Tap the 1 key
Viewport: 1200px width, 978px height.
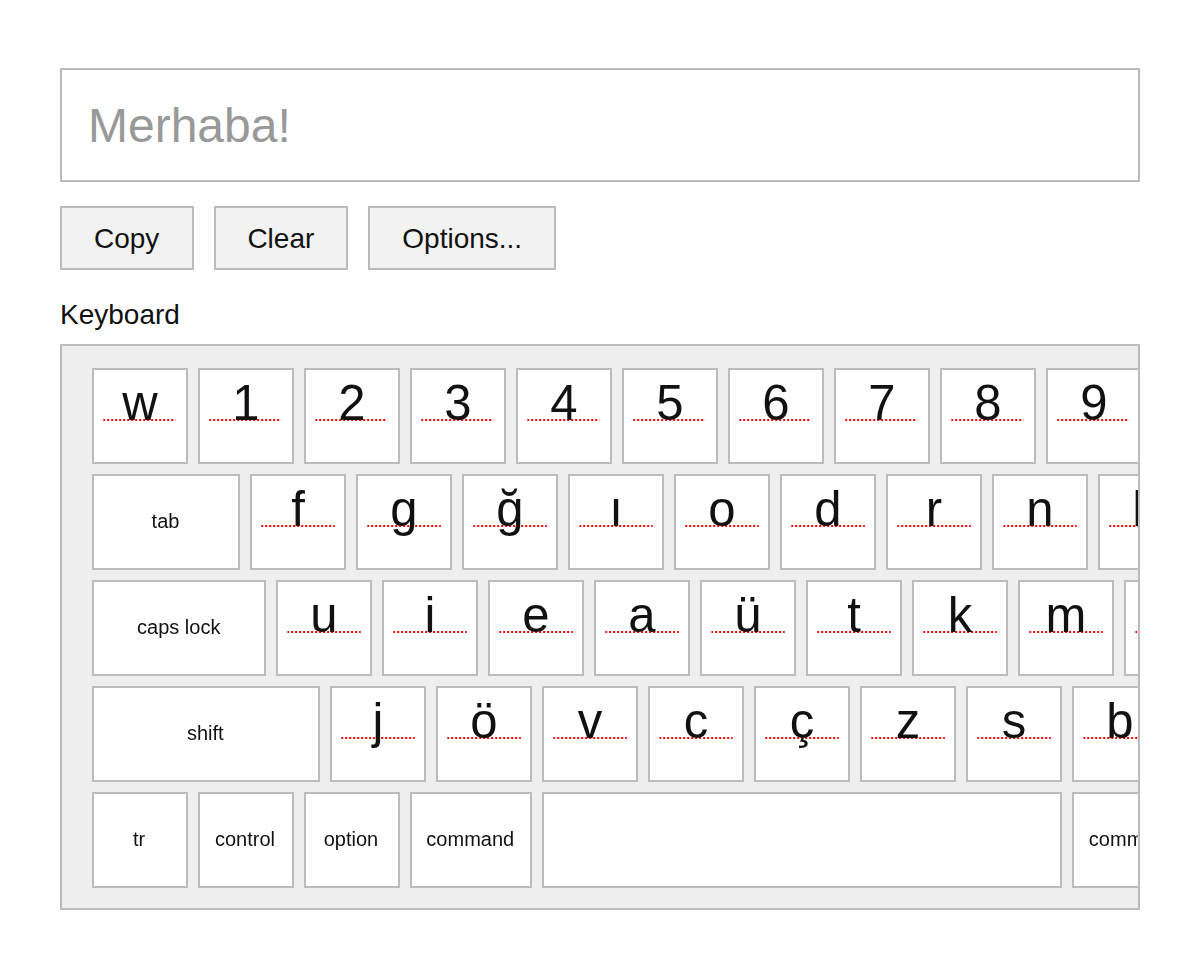point(246,416)
